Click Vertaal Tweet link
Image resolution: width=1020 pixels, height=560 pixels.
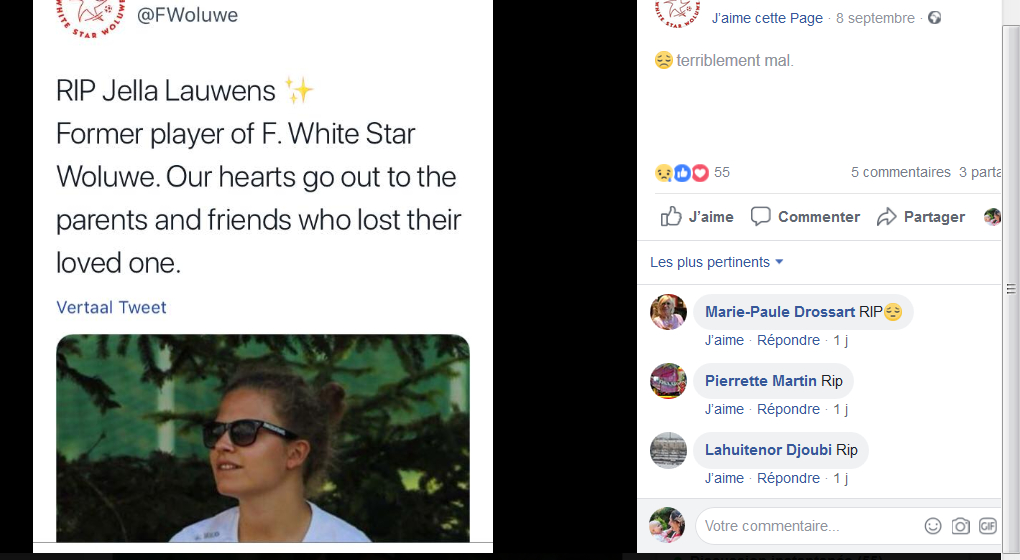pyautogui.click(x=111, y=307)
